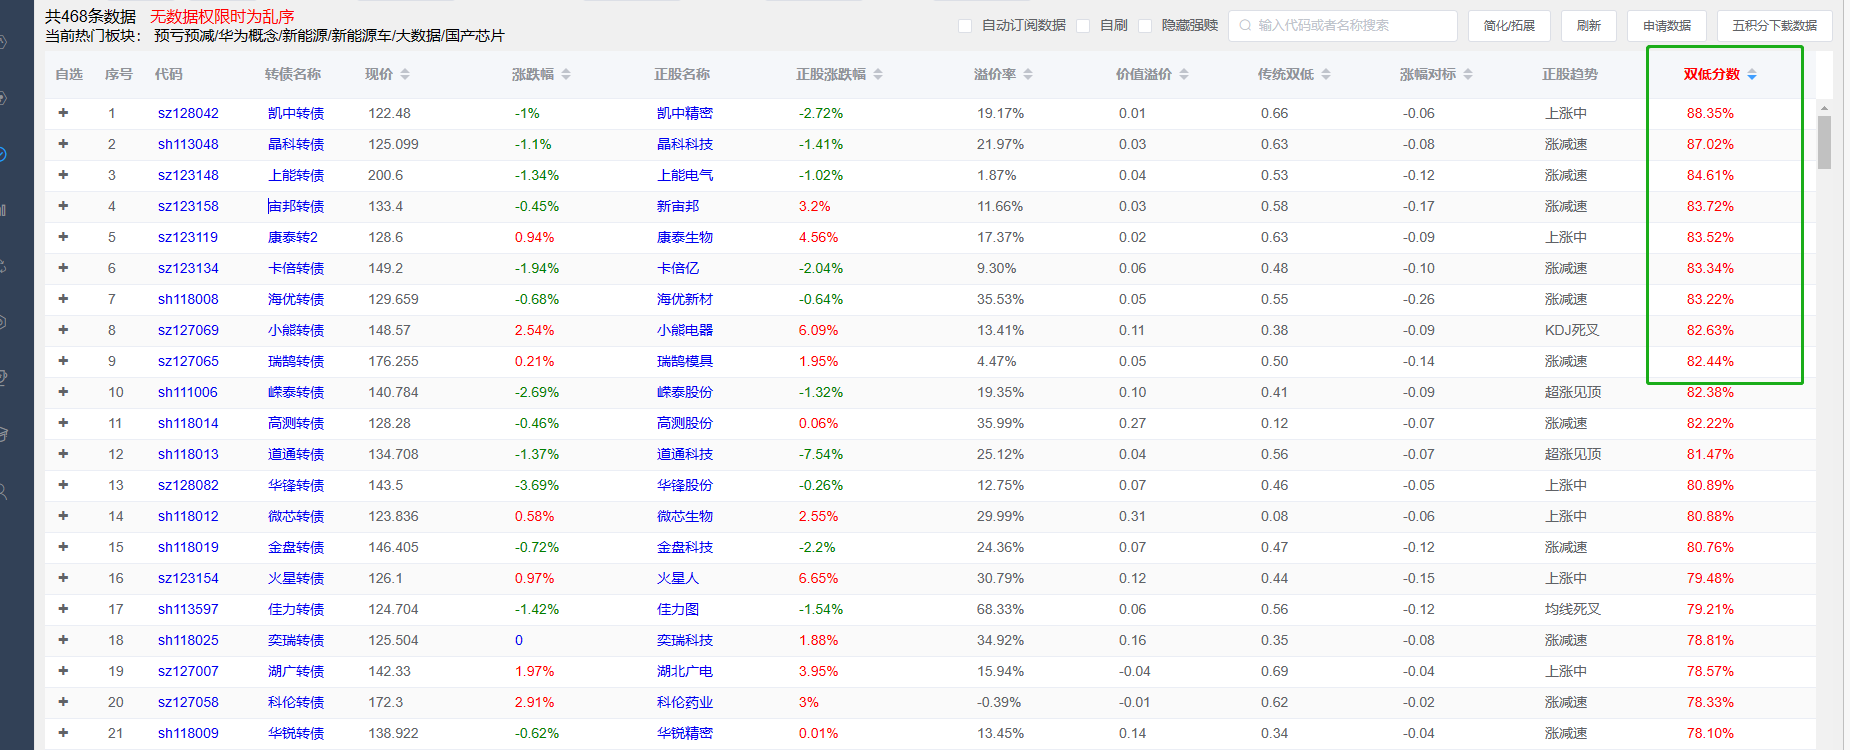The image size is (1850, 750).
Task: Click 简化/拓展 button
Action: [1509, 26]
